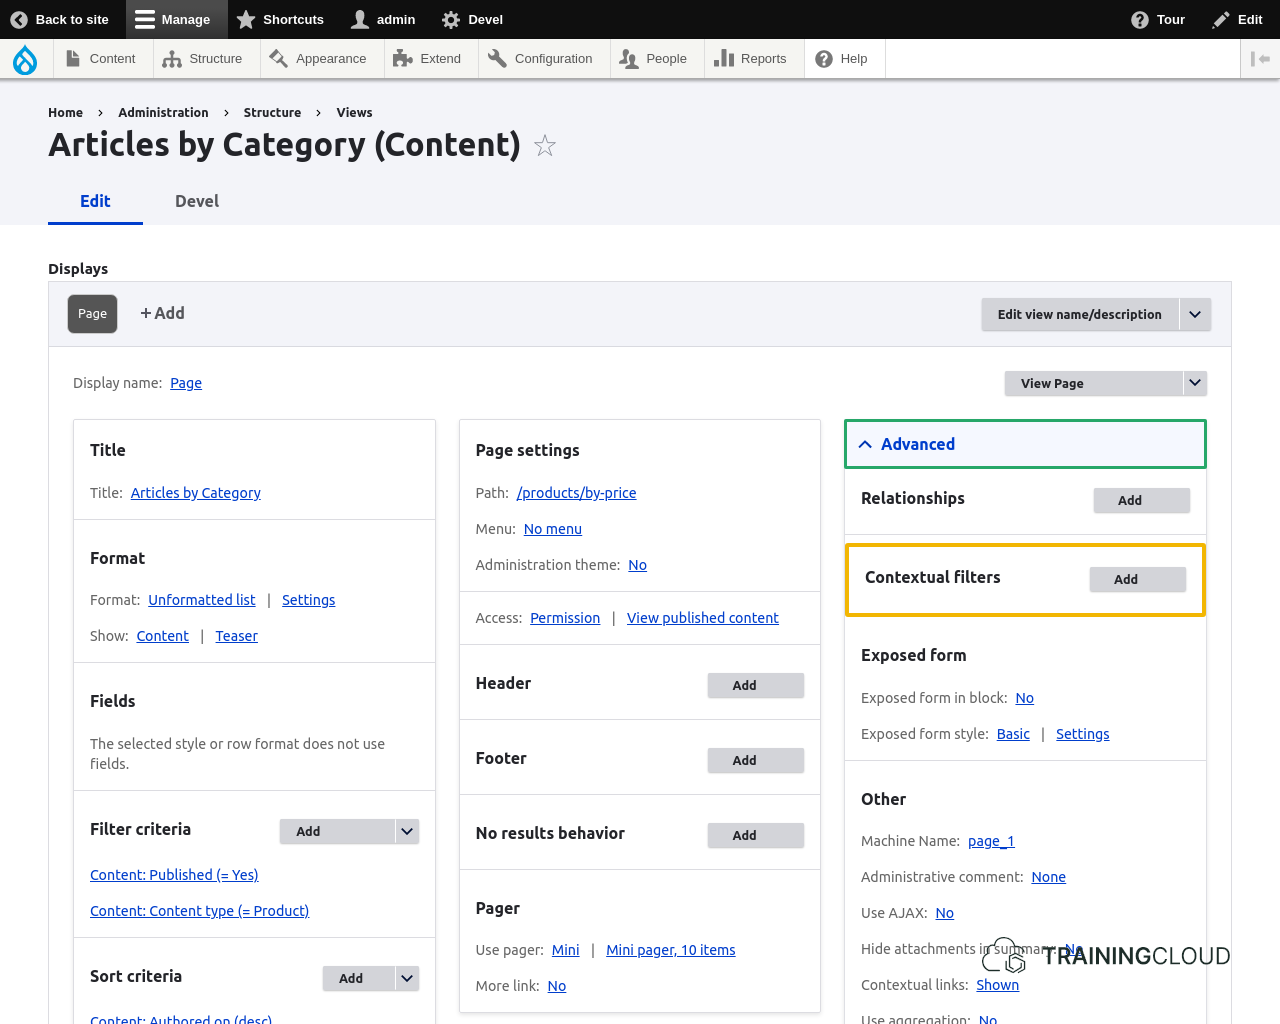Start the Tour help icon
This screenshot has width=1280, height=1024.
click(x=1158, y=19)
